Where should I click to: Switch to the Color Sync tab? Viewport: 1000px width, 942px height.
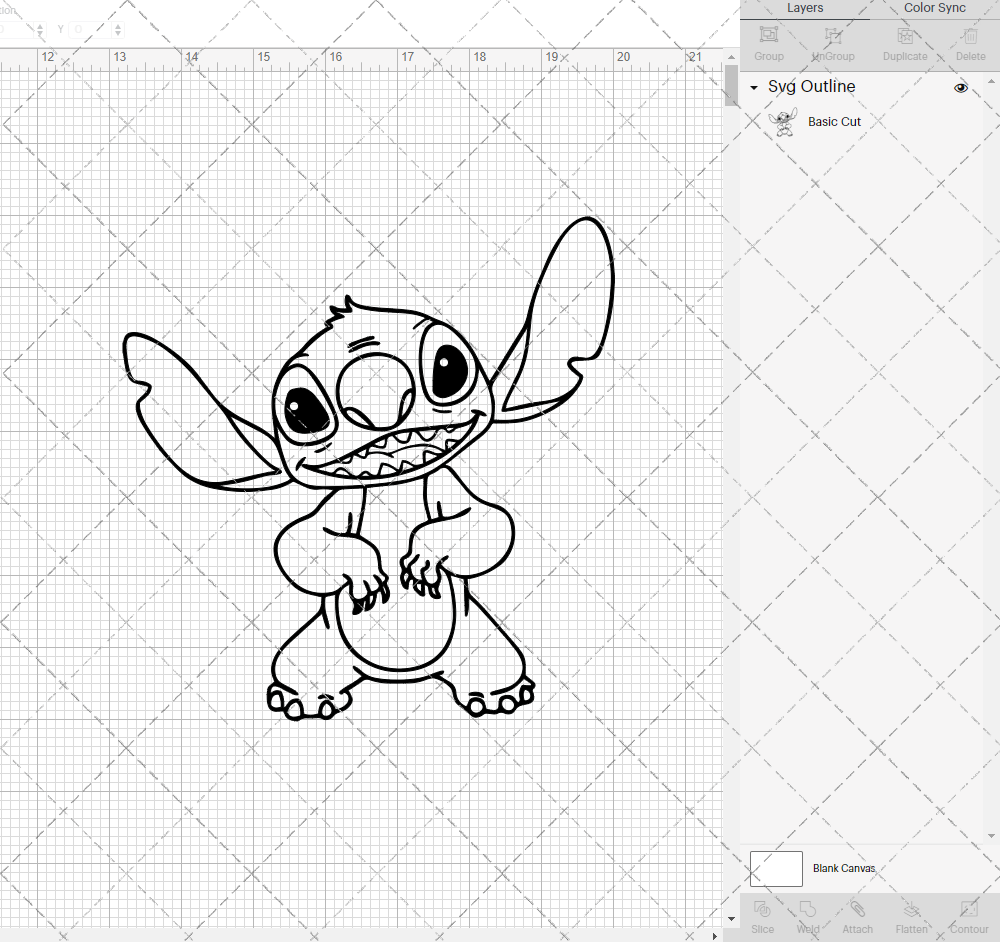[x=934, y=8]
